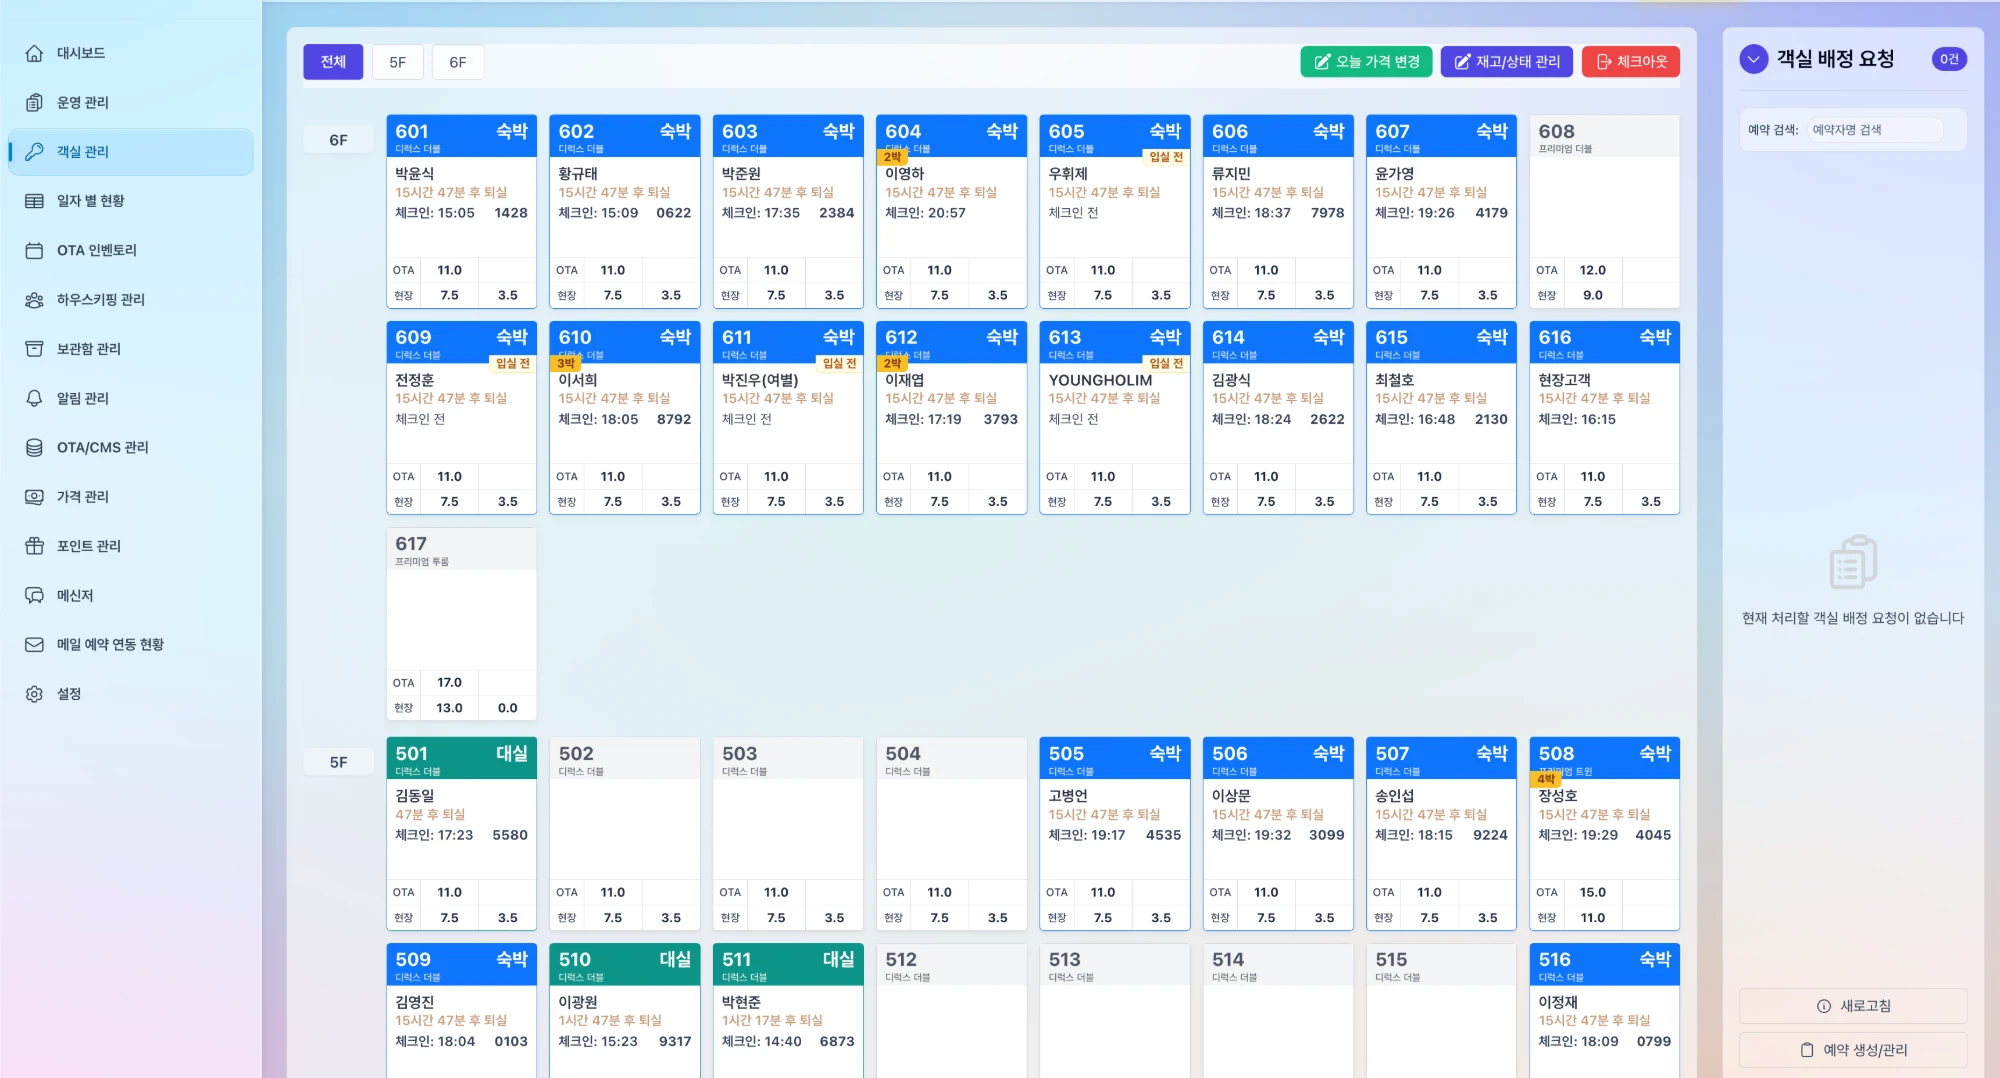Screen dimensions: 2000x1078
Task: Open room 616 card for 현장고객
Action: pyautogui.click(x=1604, y=417)
